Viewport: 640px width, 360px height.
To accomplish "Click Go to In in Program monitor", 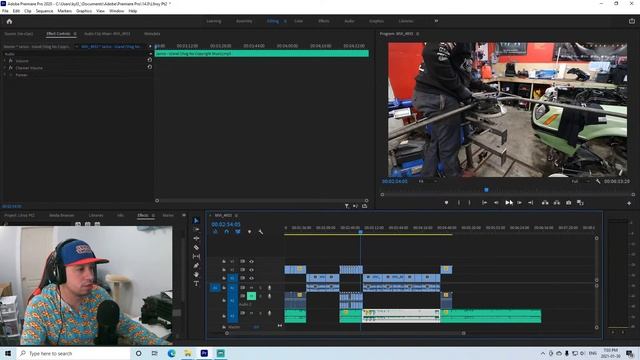I will (484, 202).
